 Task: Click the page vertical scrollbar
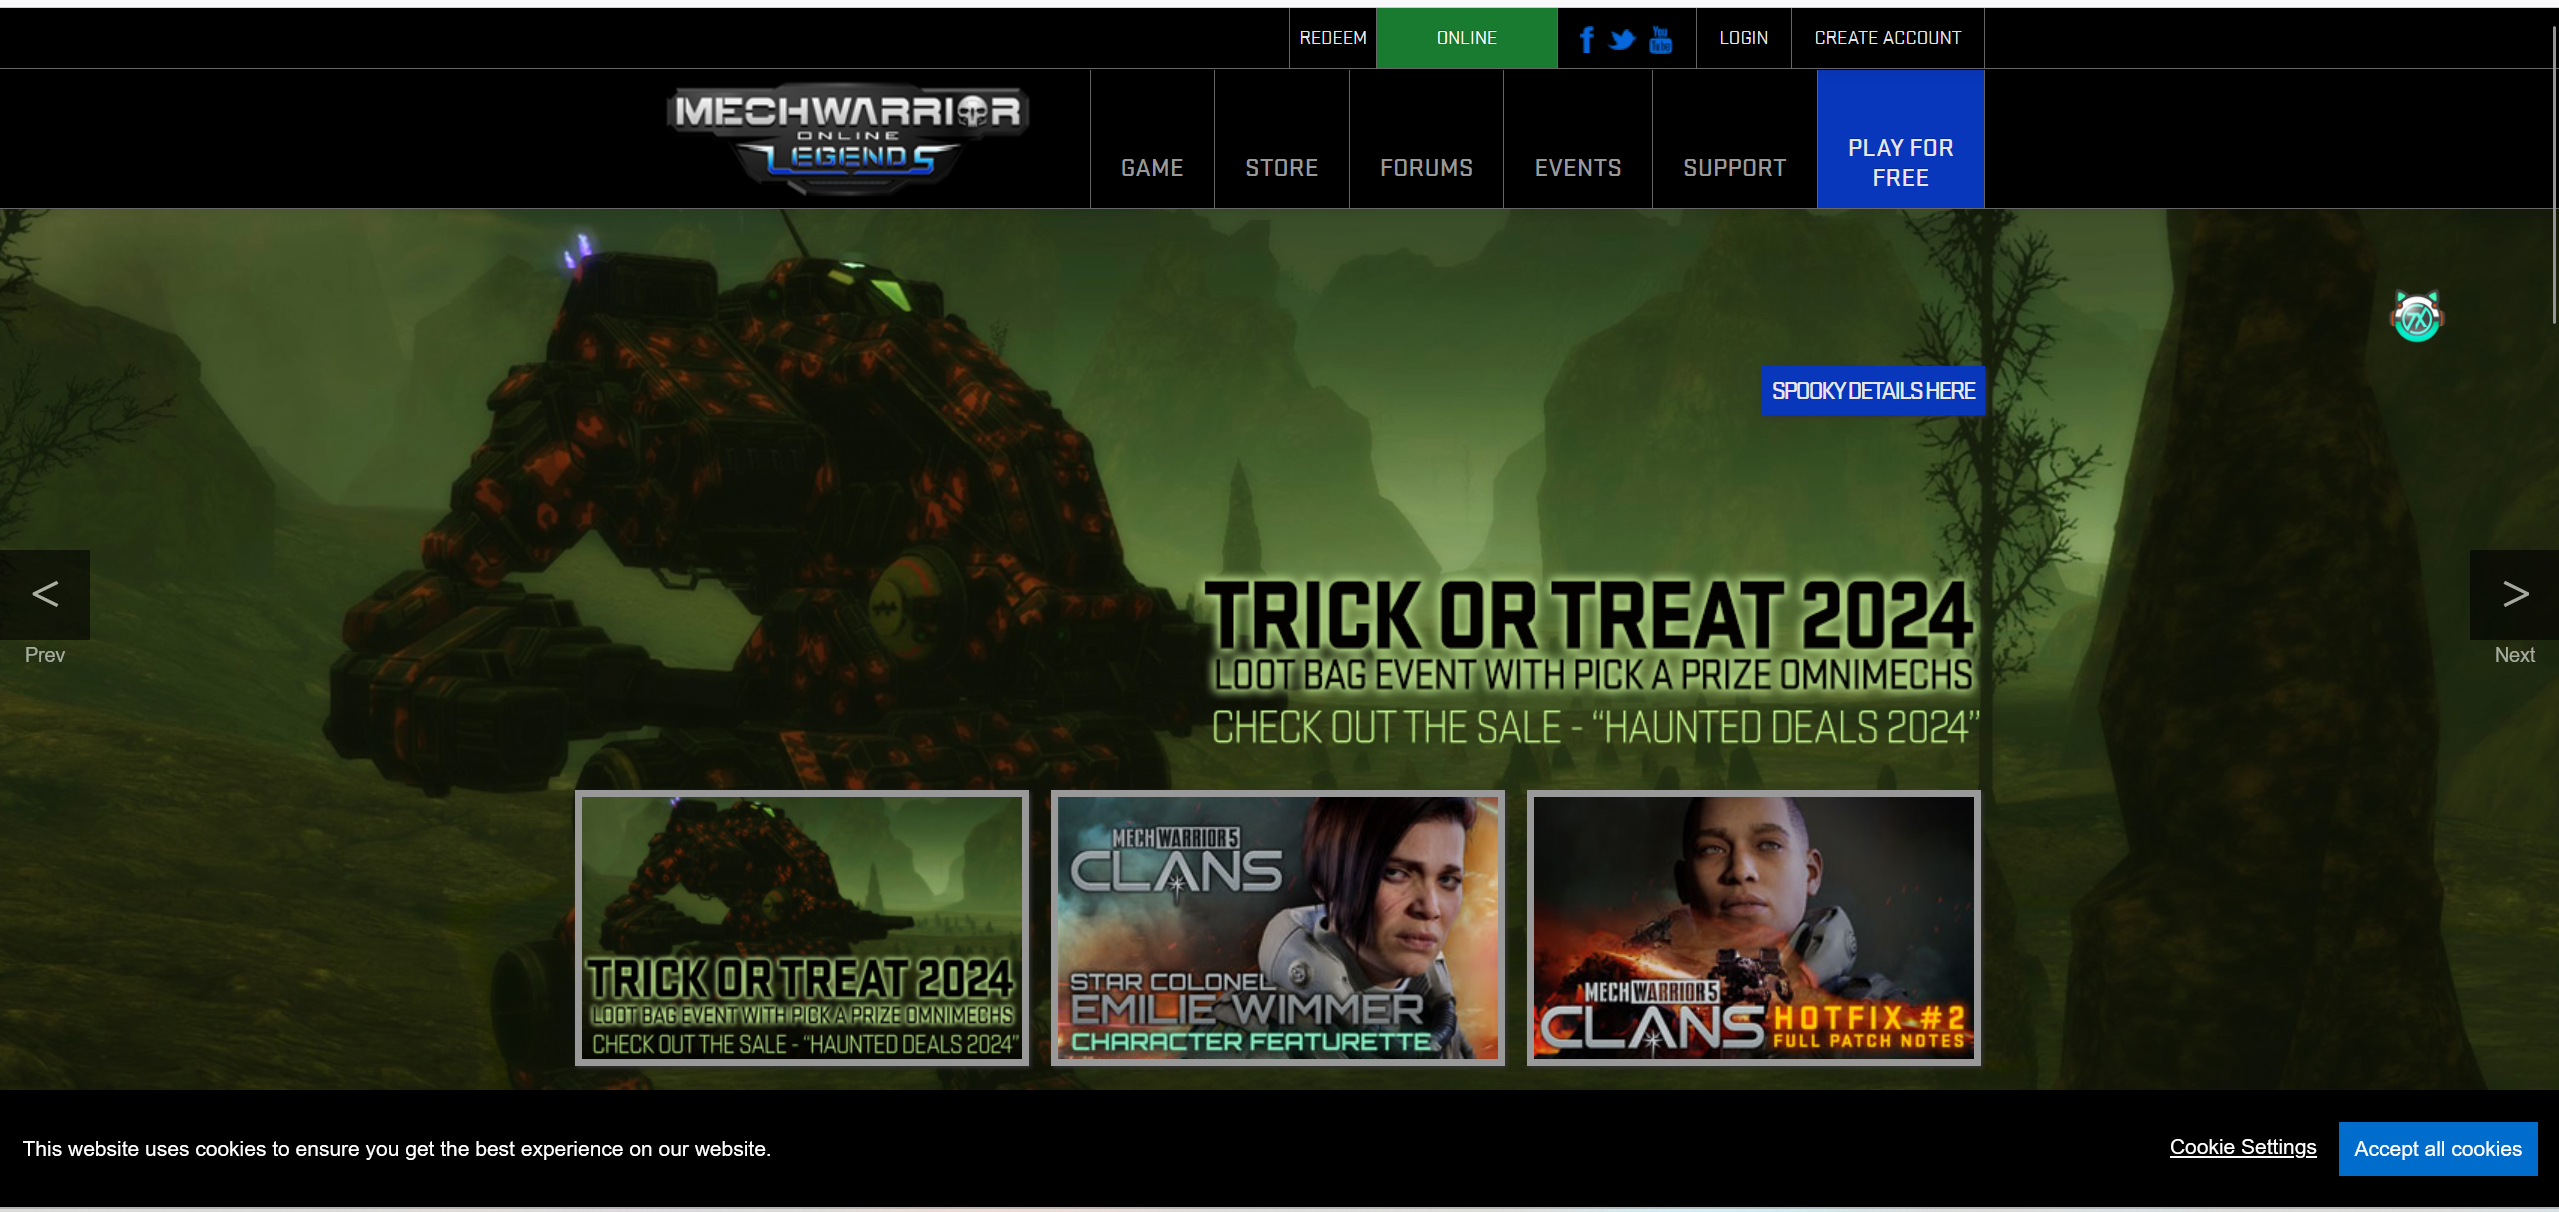[x=2554, y=175]
